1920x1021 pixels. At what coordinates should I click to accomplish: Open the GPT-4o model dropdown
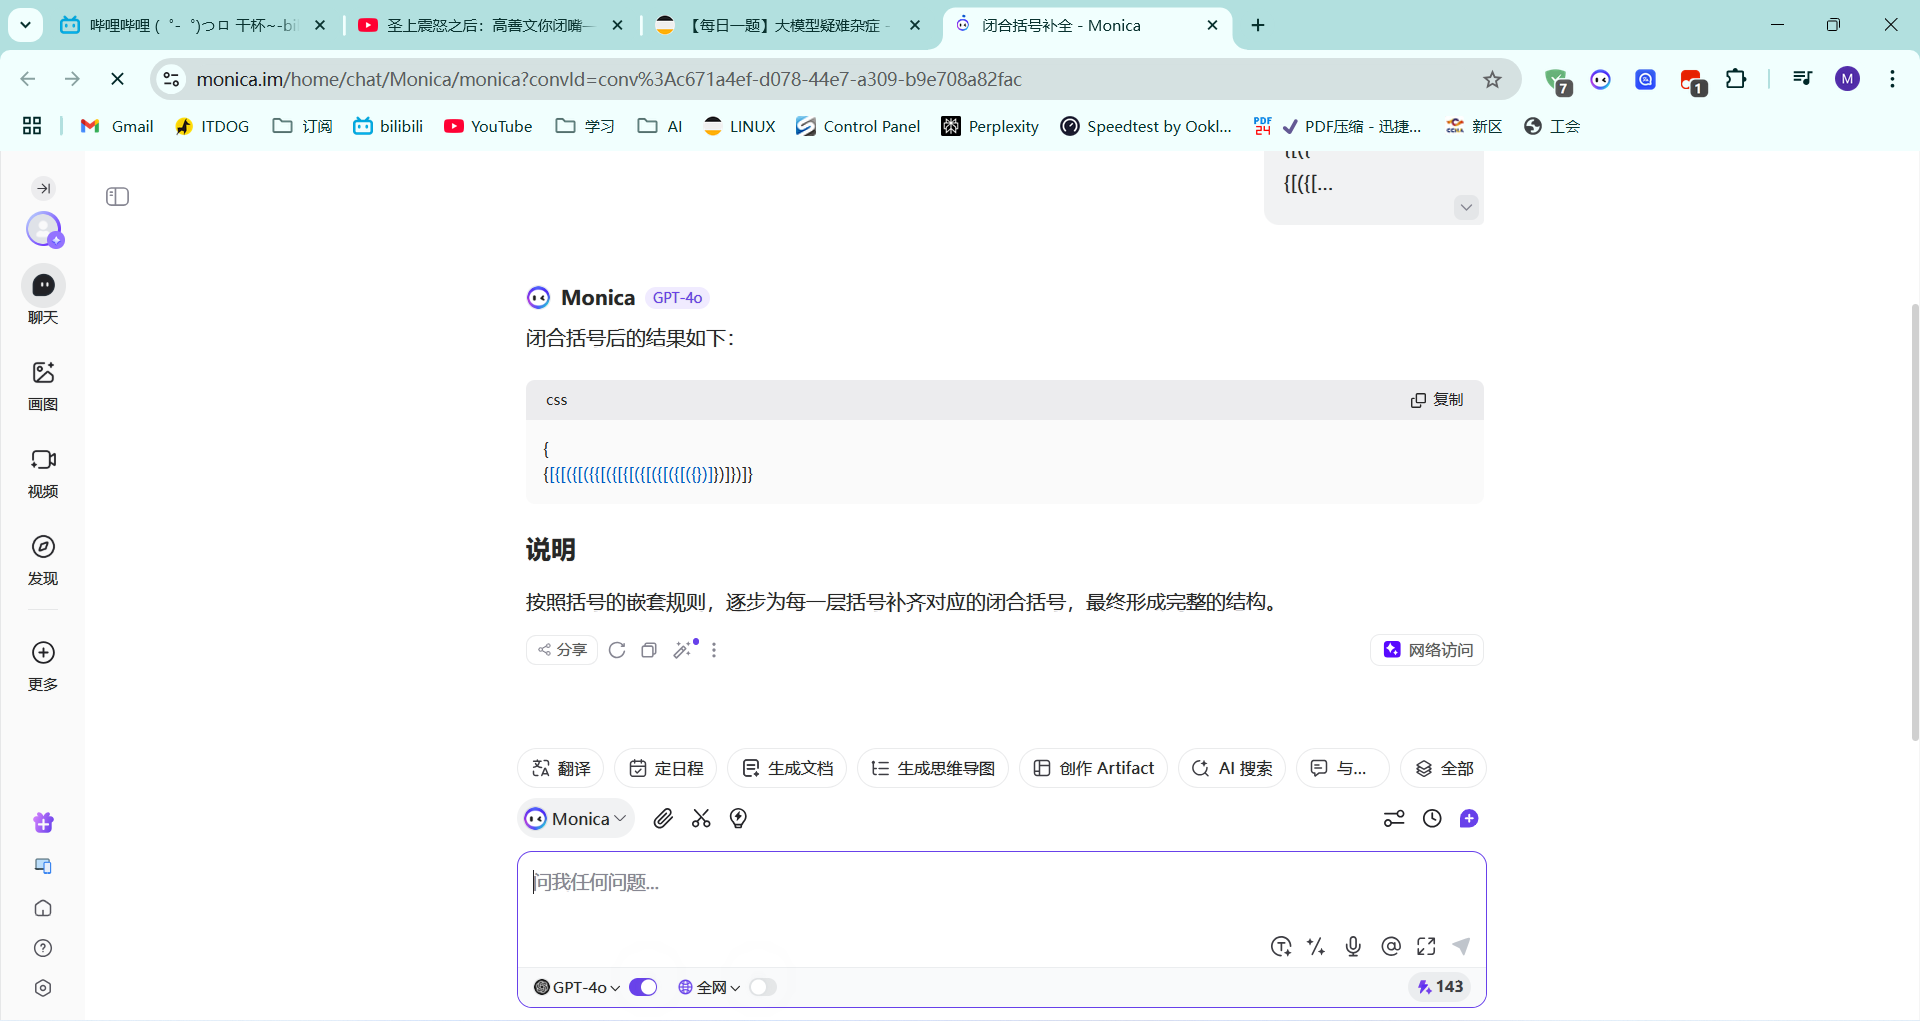pos(577,987)
